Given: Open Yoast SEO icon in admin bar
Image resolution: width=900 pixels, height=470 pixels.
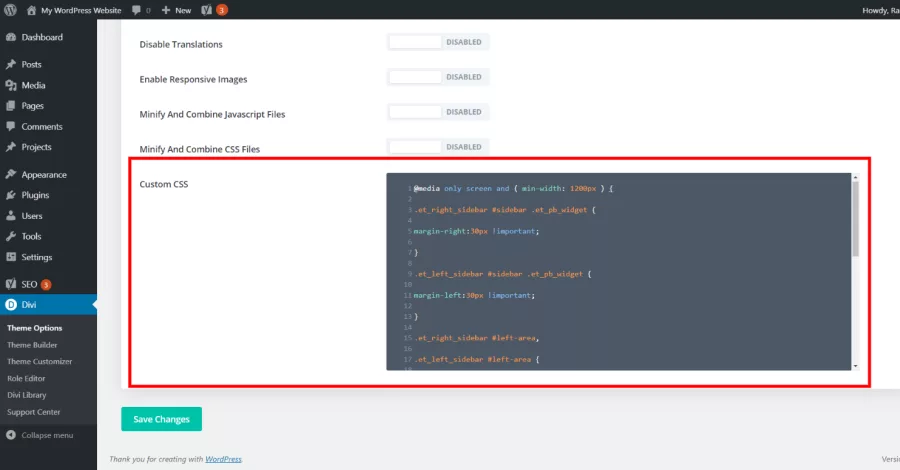Looking at the screenshot, I should click(207, 10).
